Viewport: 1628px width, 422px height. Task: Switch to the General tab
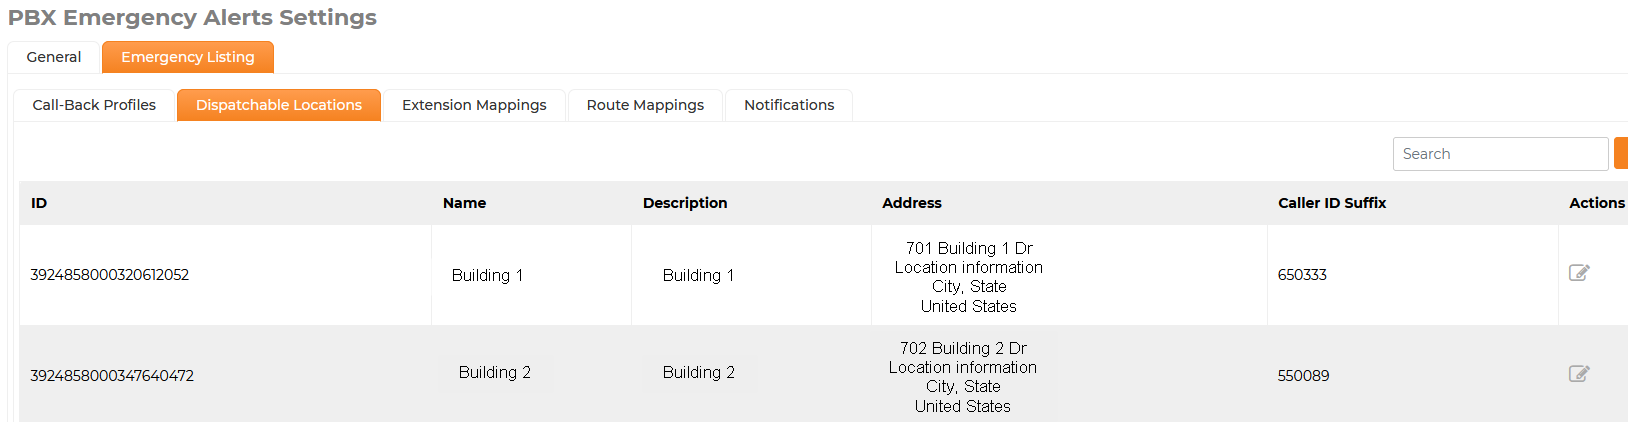coord(54,57)
